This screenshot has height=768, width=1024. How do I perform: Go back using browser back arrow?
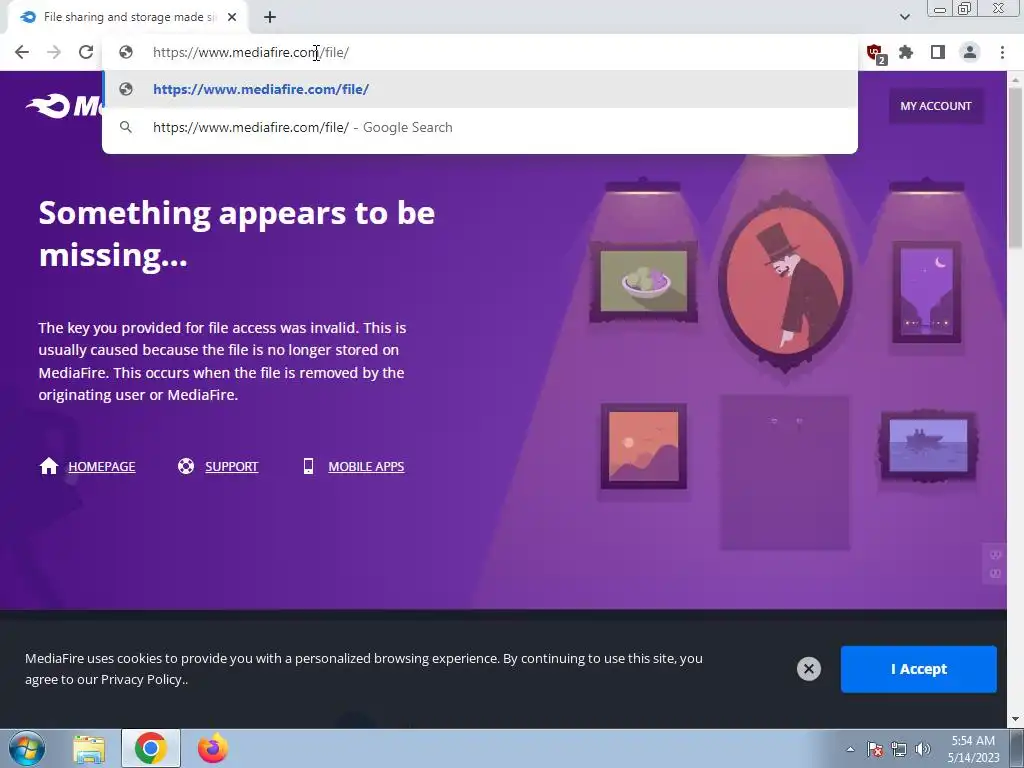coord(22,52)
